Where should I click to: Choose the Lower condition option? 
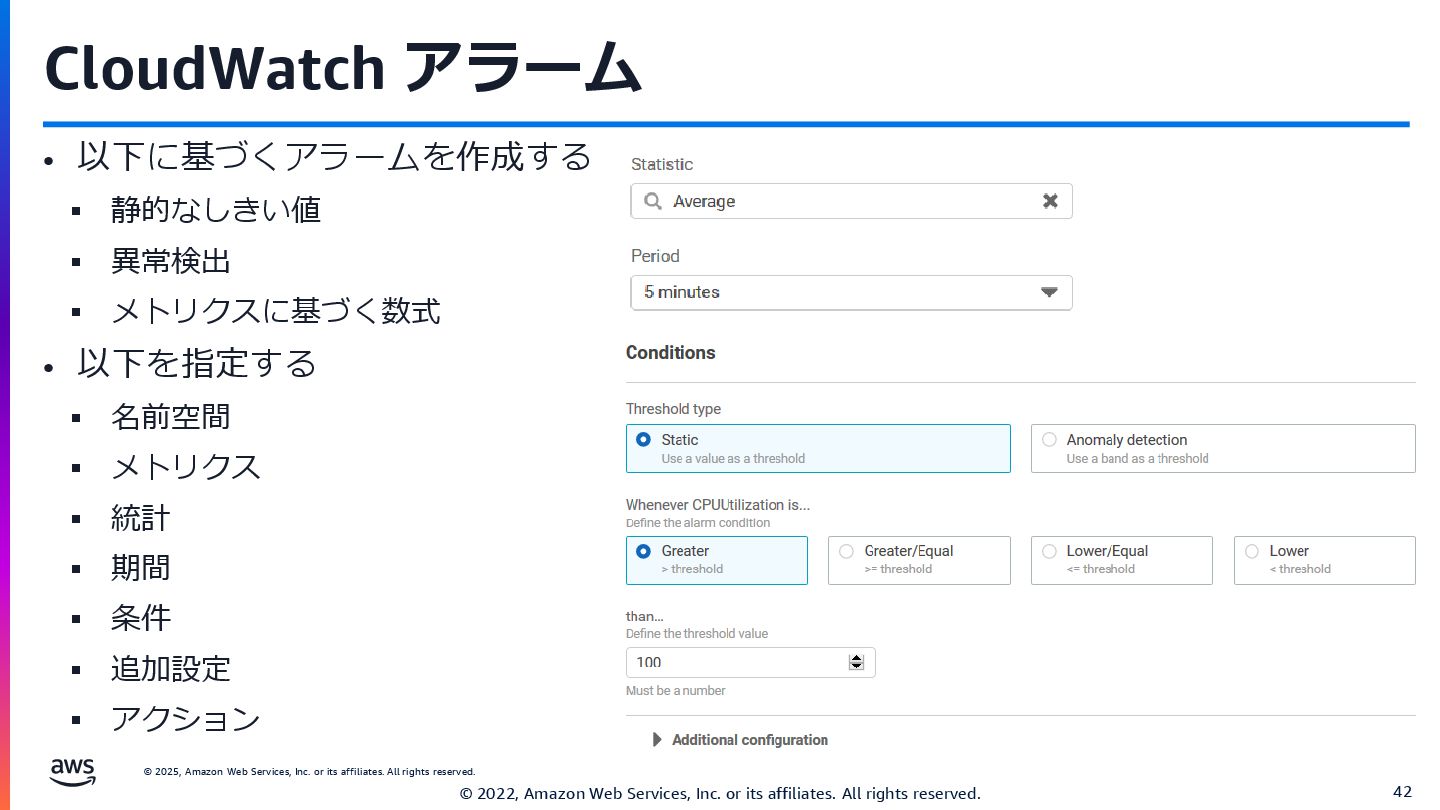(1325, 560)
